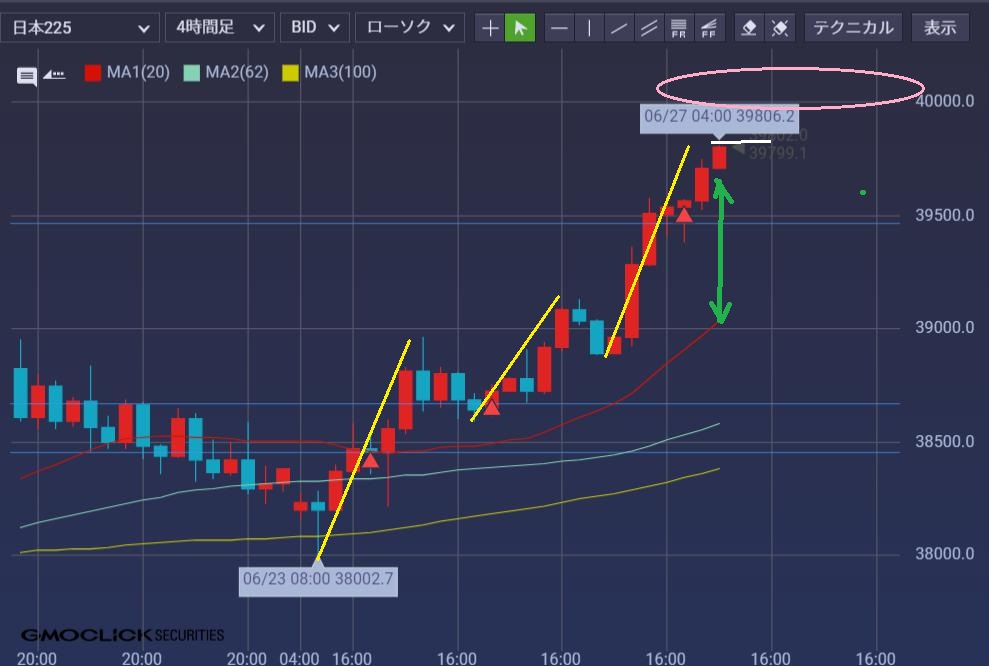
Task: Click the red triangle marker below 39500
Action: coord(684,216)
